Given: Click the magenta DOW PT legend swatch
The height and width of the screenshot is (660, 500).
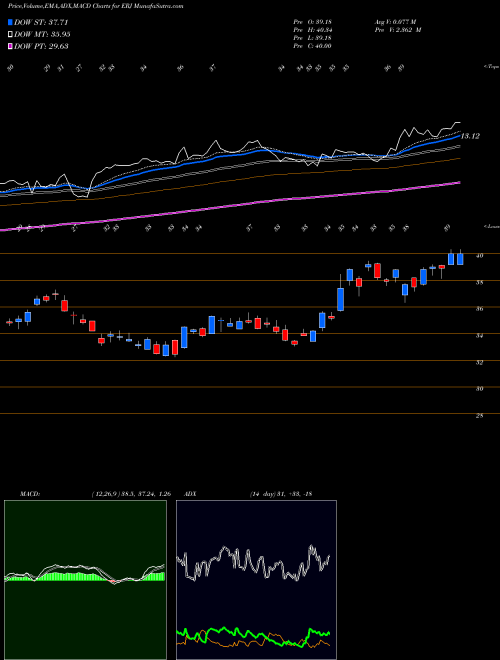Looking at the screenshot, I should tap(11, 46).
